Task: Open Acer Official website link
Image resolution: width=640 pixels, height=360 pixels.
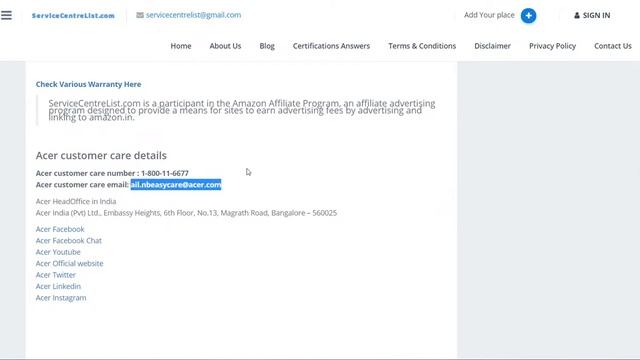Action: pos(69,263)
